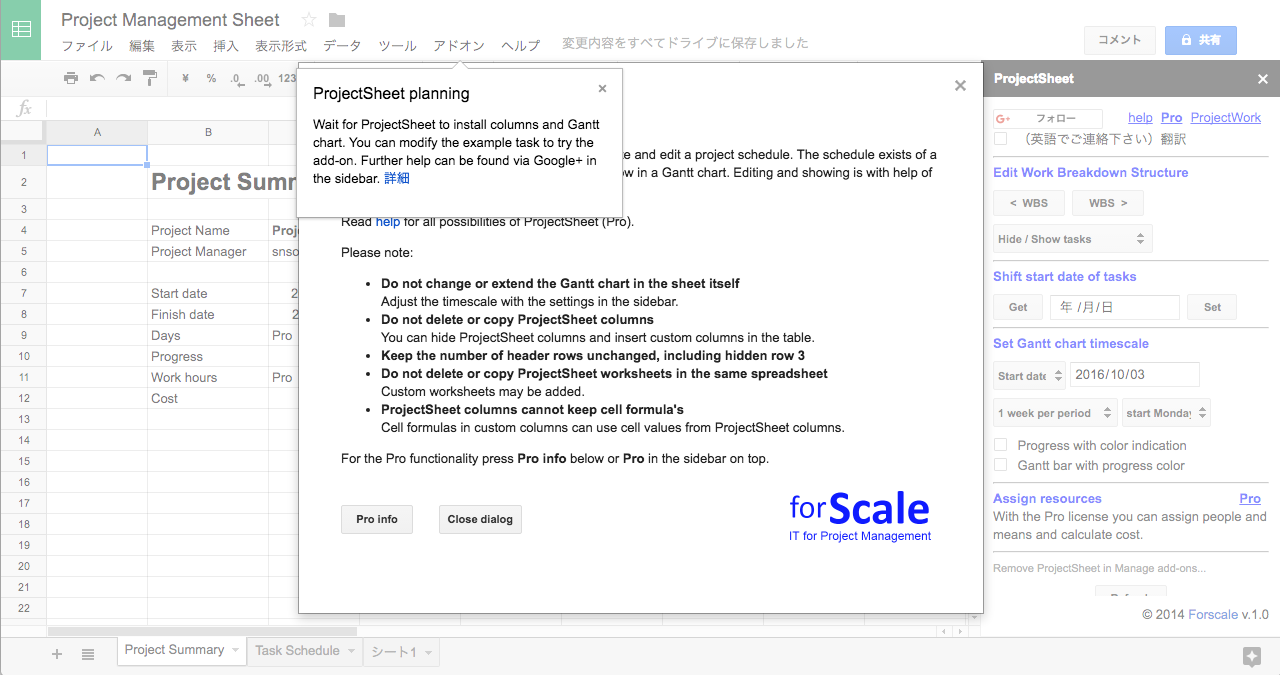Check Gantt bar with progress color
Viewport: 1280px width, 675px height.
click(x=1000, y=465)
